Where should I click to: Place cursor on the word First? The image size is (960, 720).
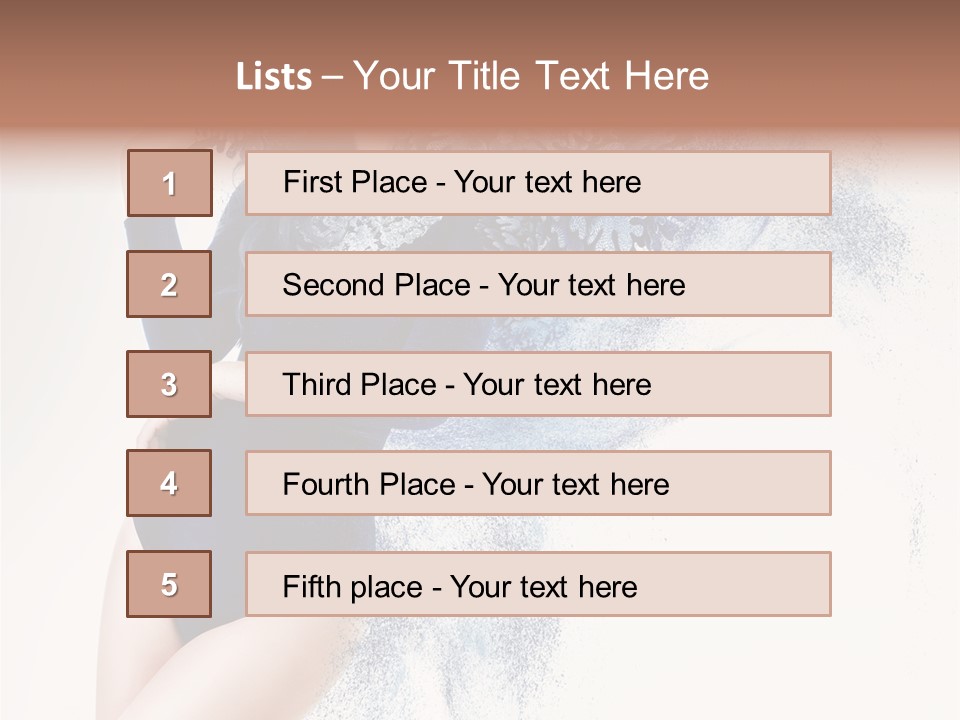[x=309, y=182]
